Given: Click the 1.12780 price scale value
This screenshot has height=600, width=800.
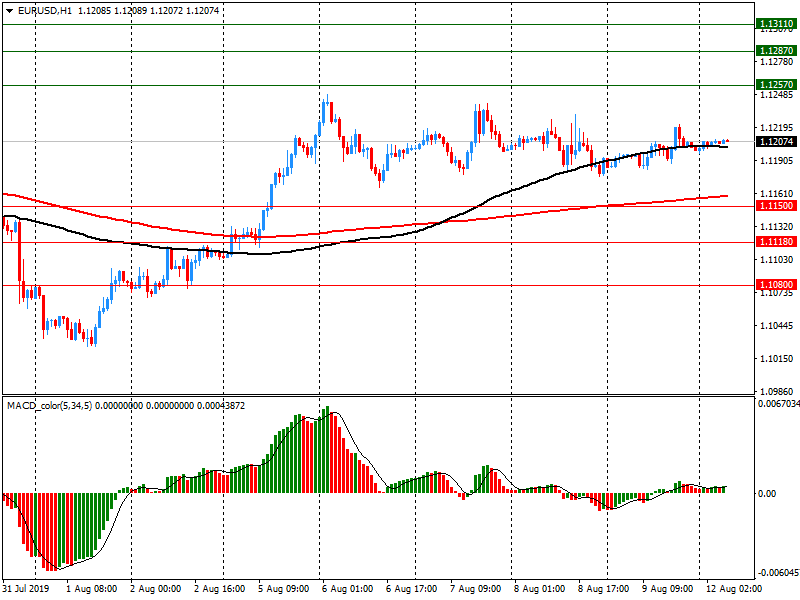Looking at the screenshot, I should [777, 62].
